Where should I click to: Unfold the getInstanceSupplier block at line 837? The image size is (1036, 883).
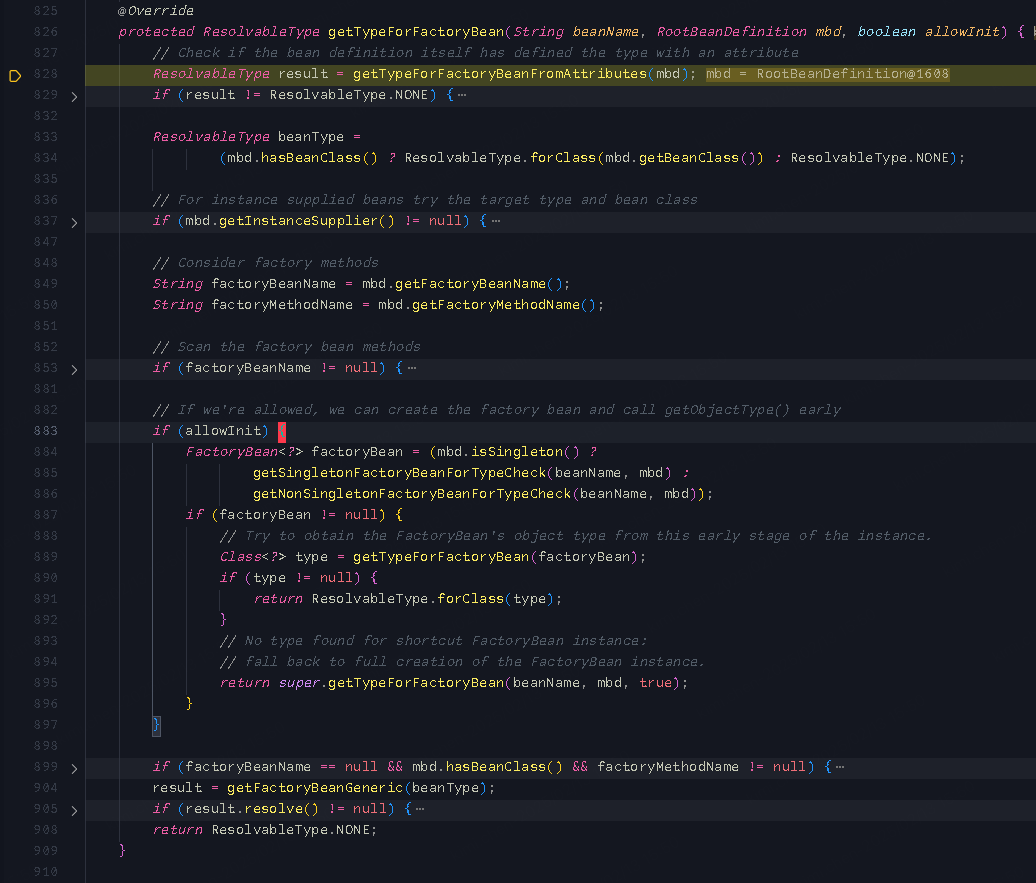click(x=74, y=223)
